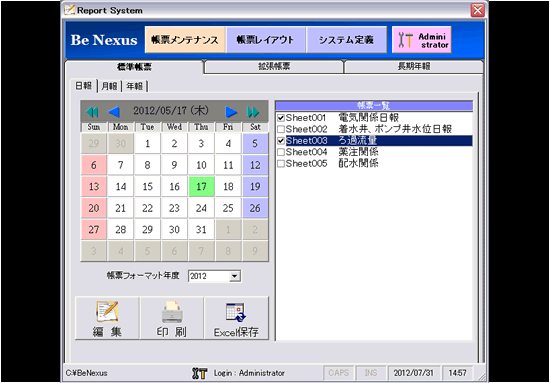
Task: Open the 帳票レイアウト menu
Action: [266, 40]
